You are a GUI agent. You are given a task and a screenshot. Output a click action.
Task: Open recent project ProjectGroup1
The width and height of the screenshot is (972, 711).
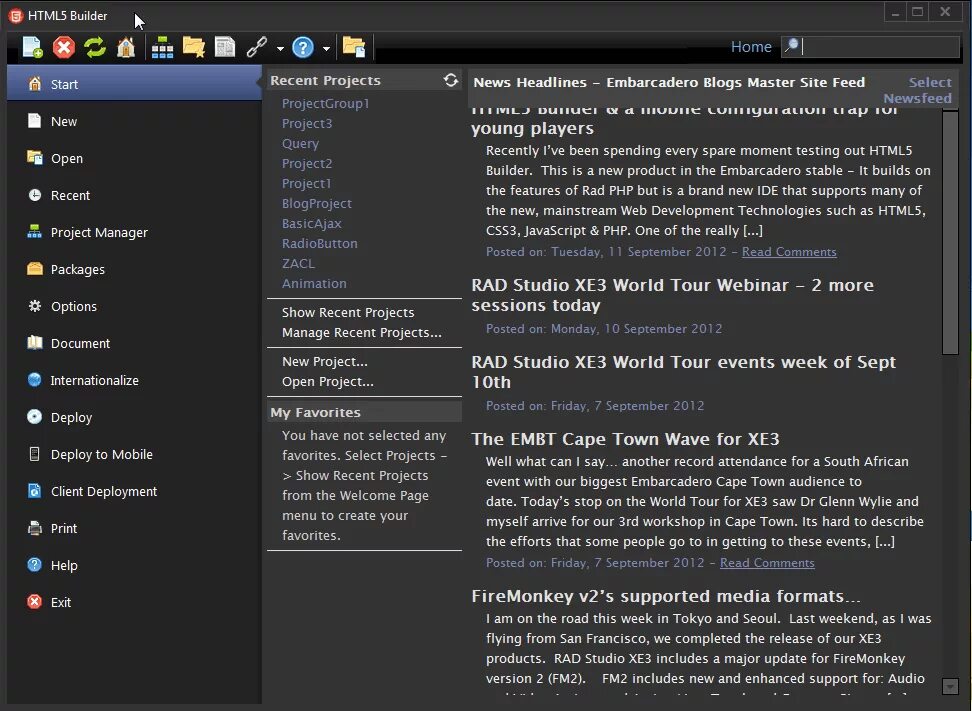[325, 104]
